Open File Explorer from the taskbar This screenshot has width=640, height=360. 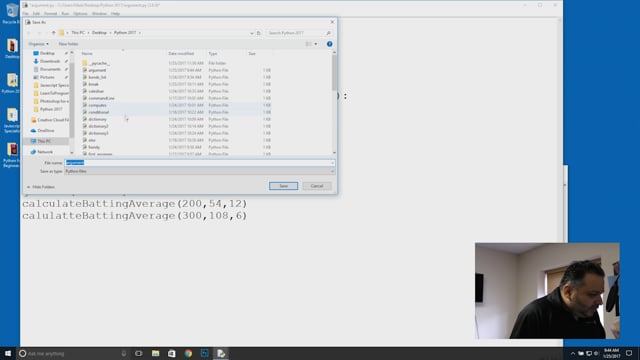(156, 353)
